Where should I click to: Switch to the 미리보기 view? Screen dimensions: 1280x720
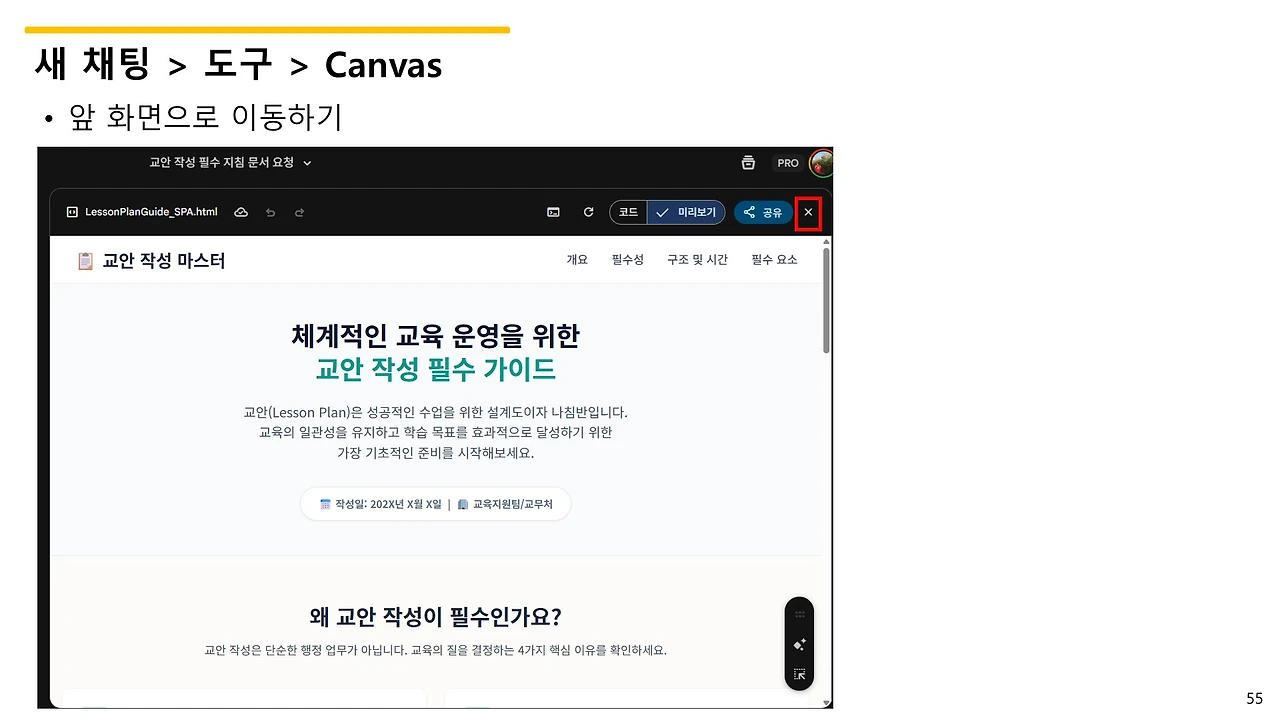686,212
